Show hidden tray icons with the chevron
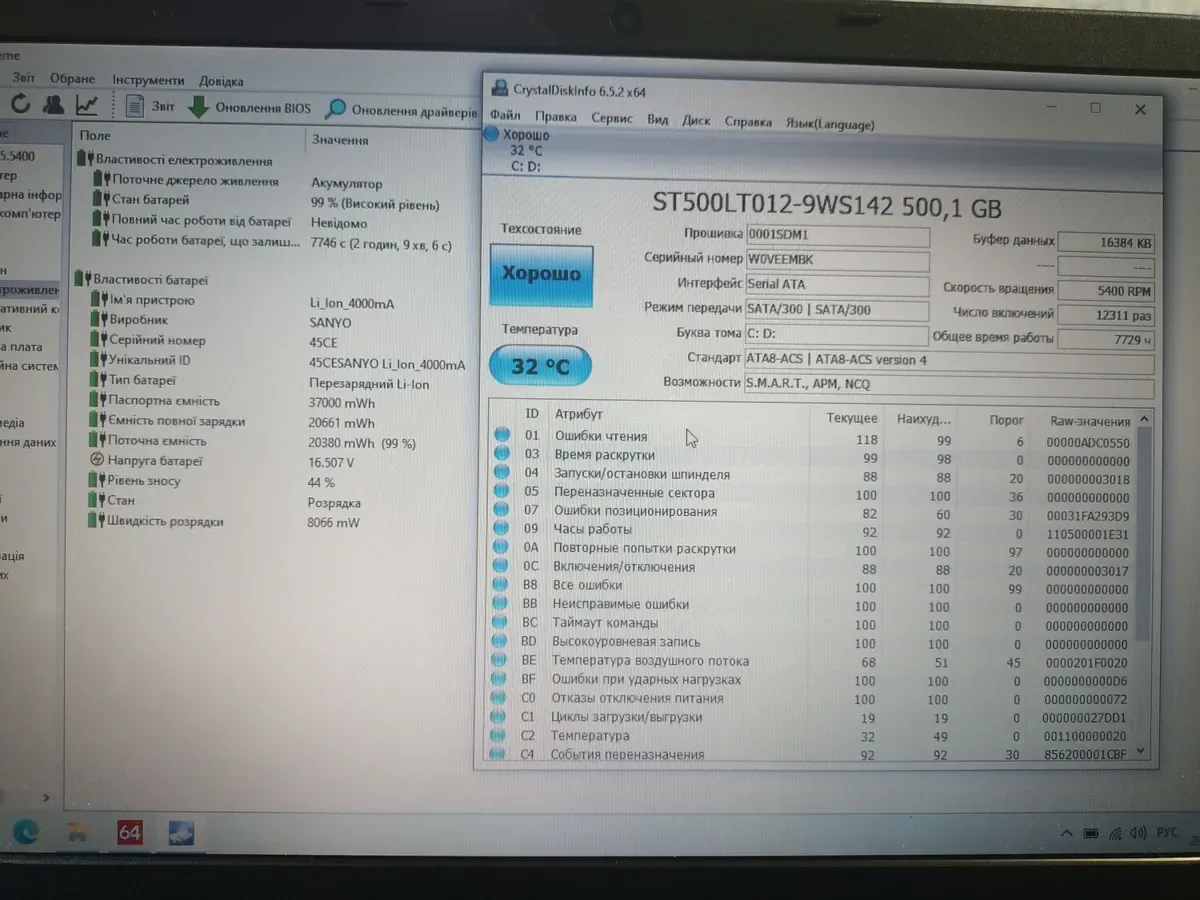The image size is (1200, 900). pyautogui.click(x=1066, y=833)
